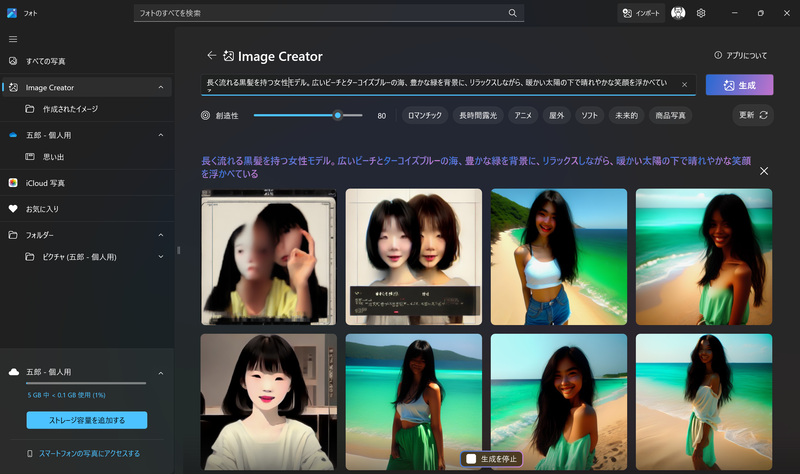Collapse the storage panel chevron
Screen dimensions: 800x474
click(x=161, y=373)
